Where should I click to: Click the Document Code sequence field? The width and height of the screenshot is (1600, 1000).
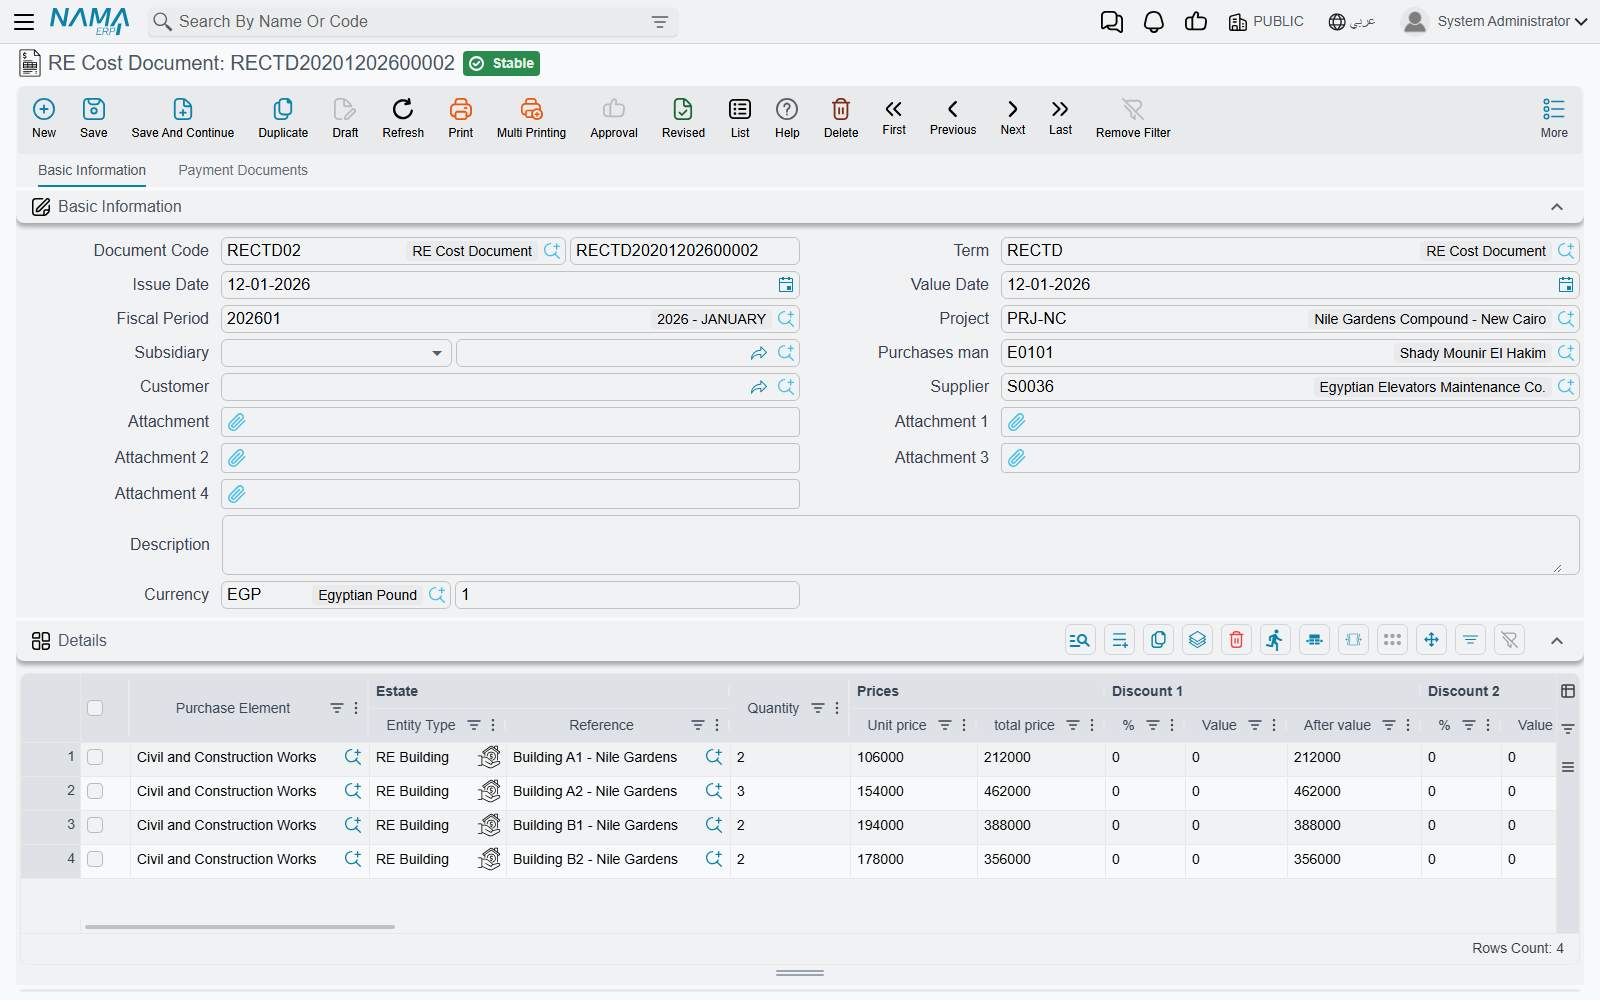pyautogui.click(x=684, y=251)
